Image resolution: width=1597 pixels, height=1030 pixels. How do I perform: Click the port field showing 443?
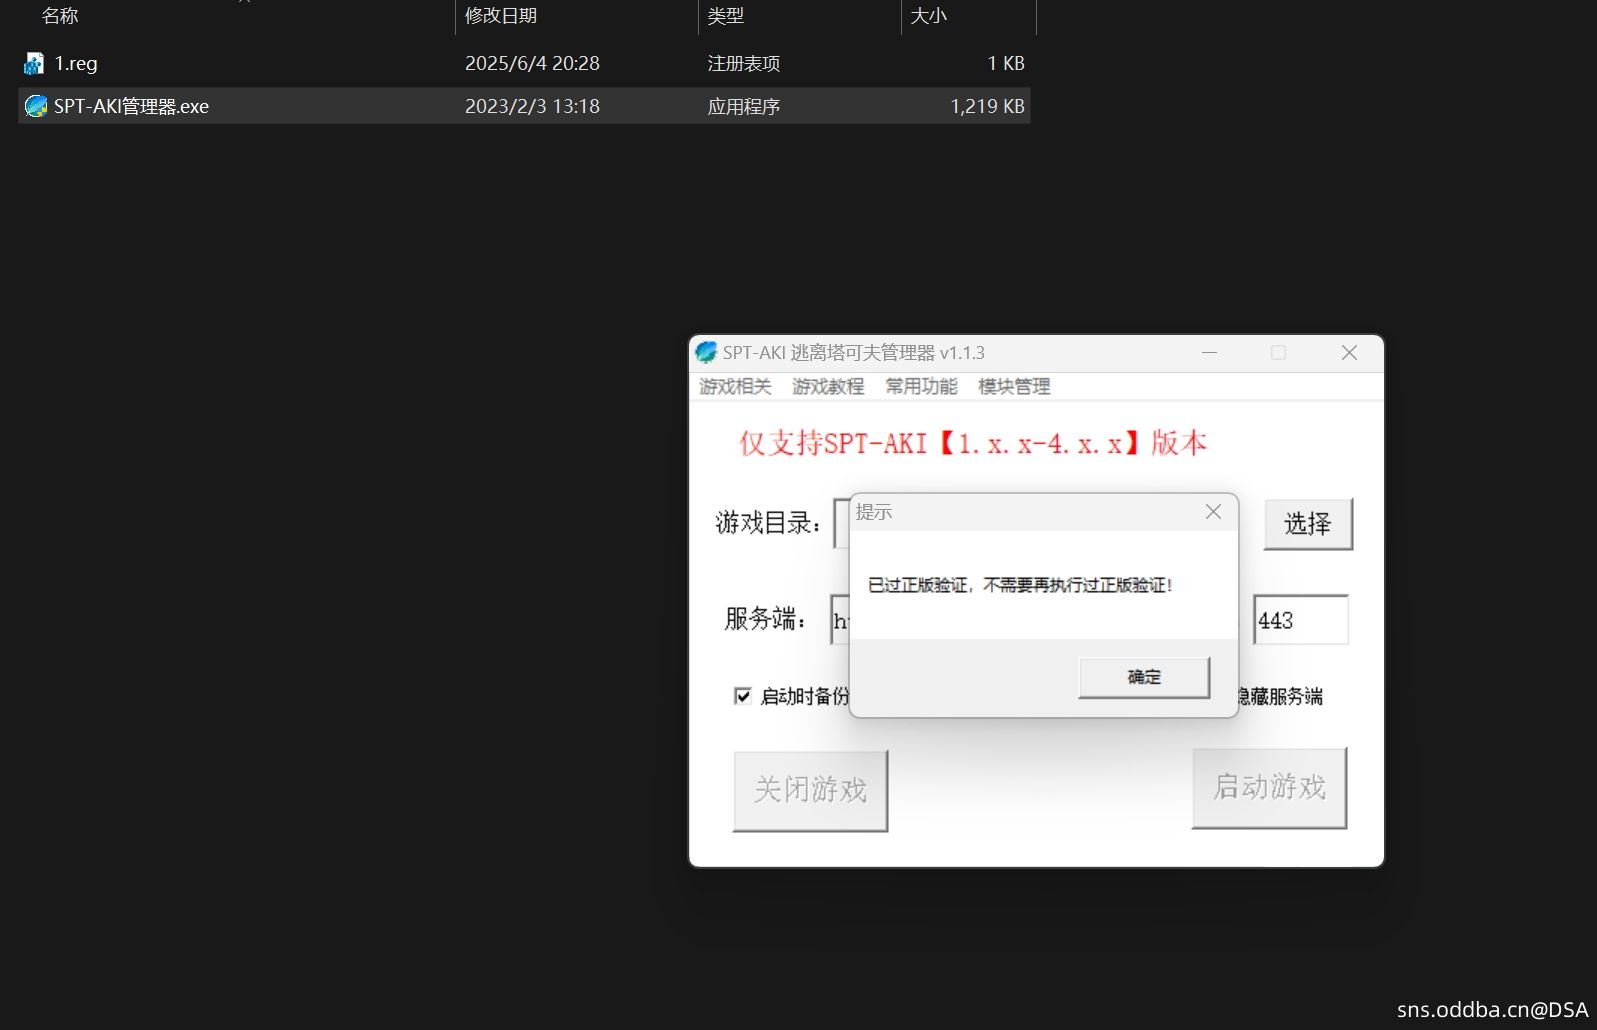pos(1300,620)
